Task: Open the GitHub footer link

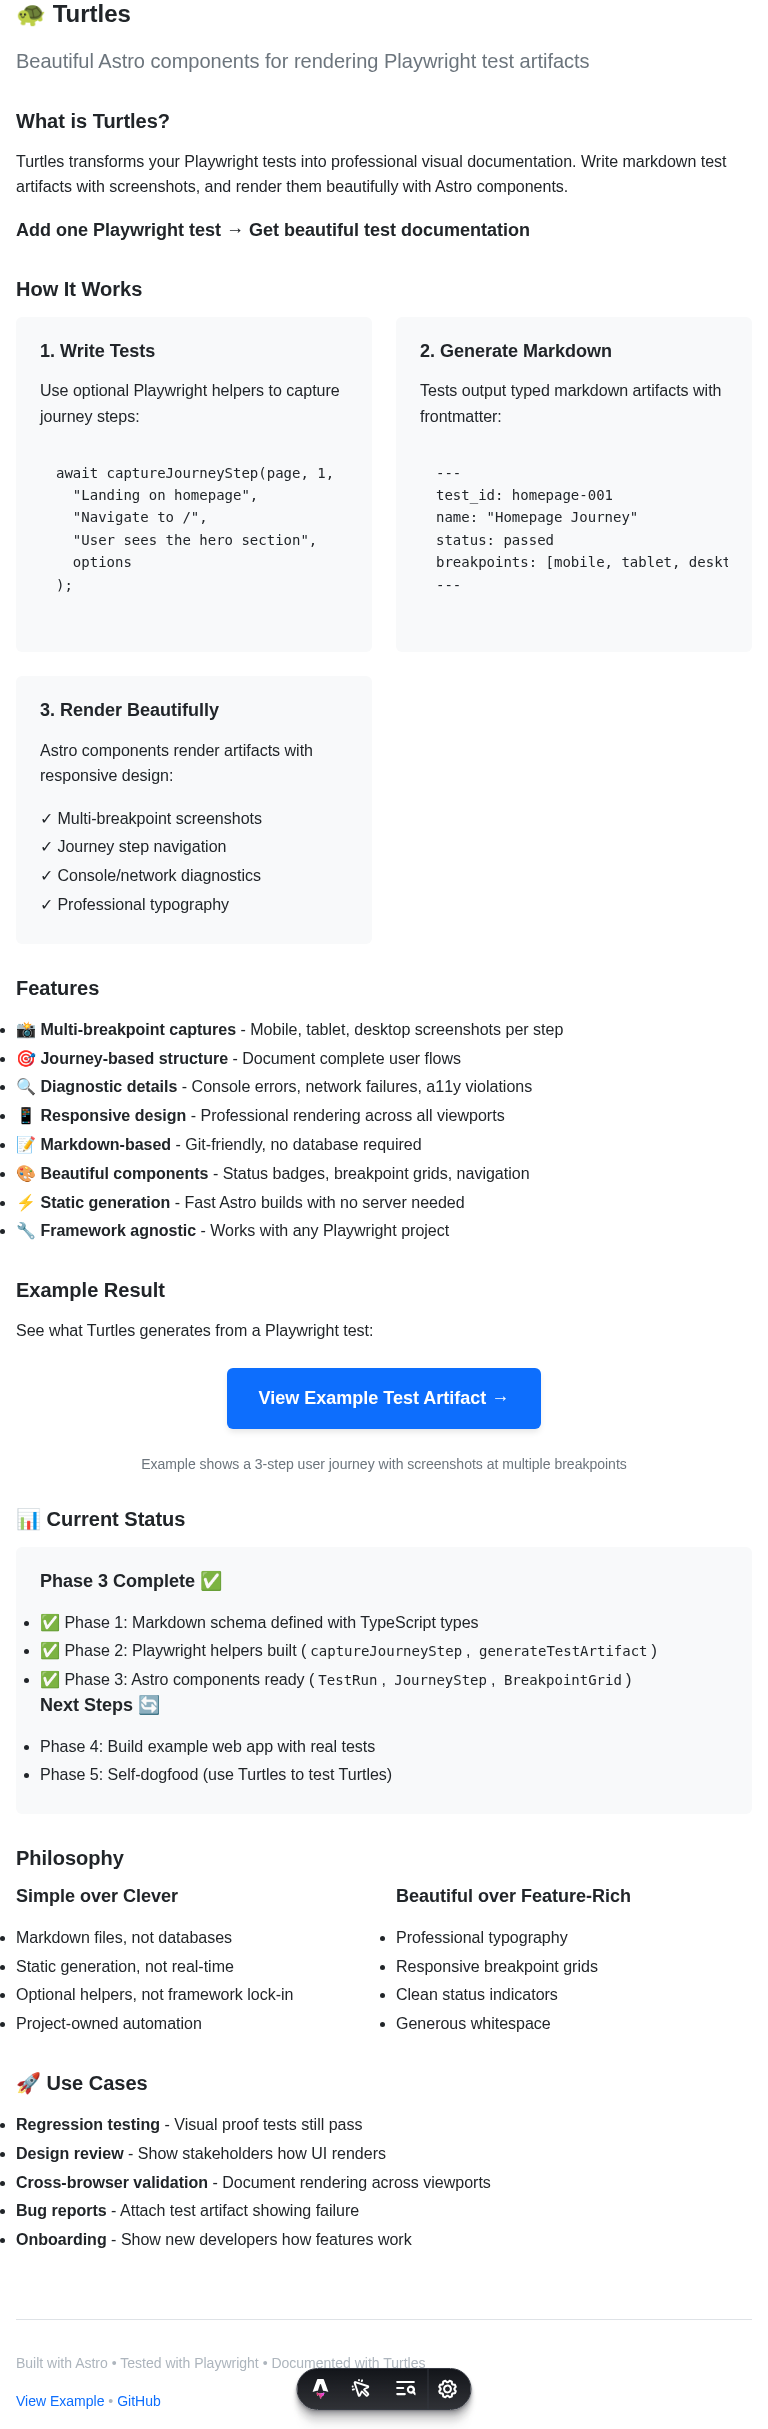Action: 139,2401
